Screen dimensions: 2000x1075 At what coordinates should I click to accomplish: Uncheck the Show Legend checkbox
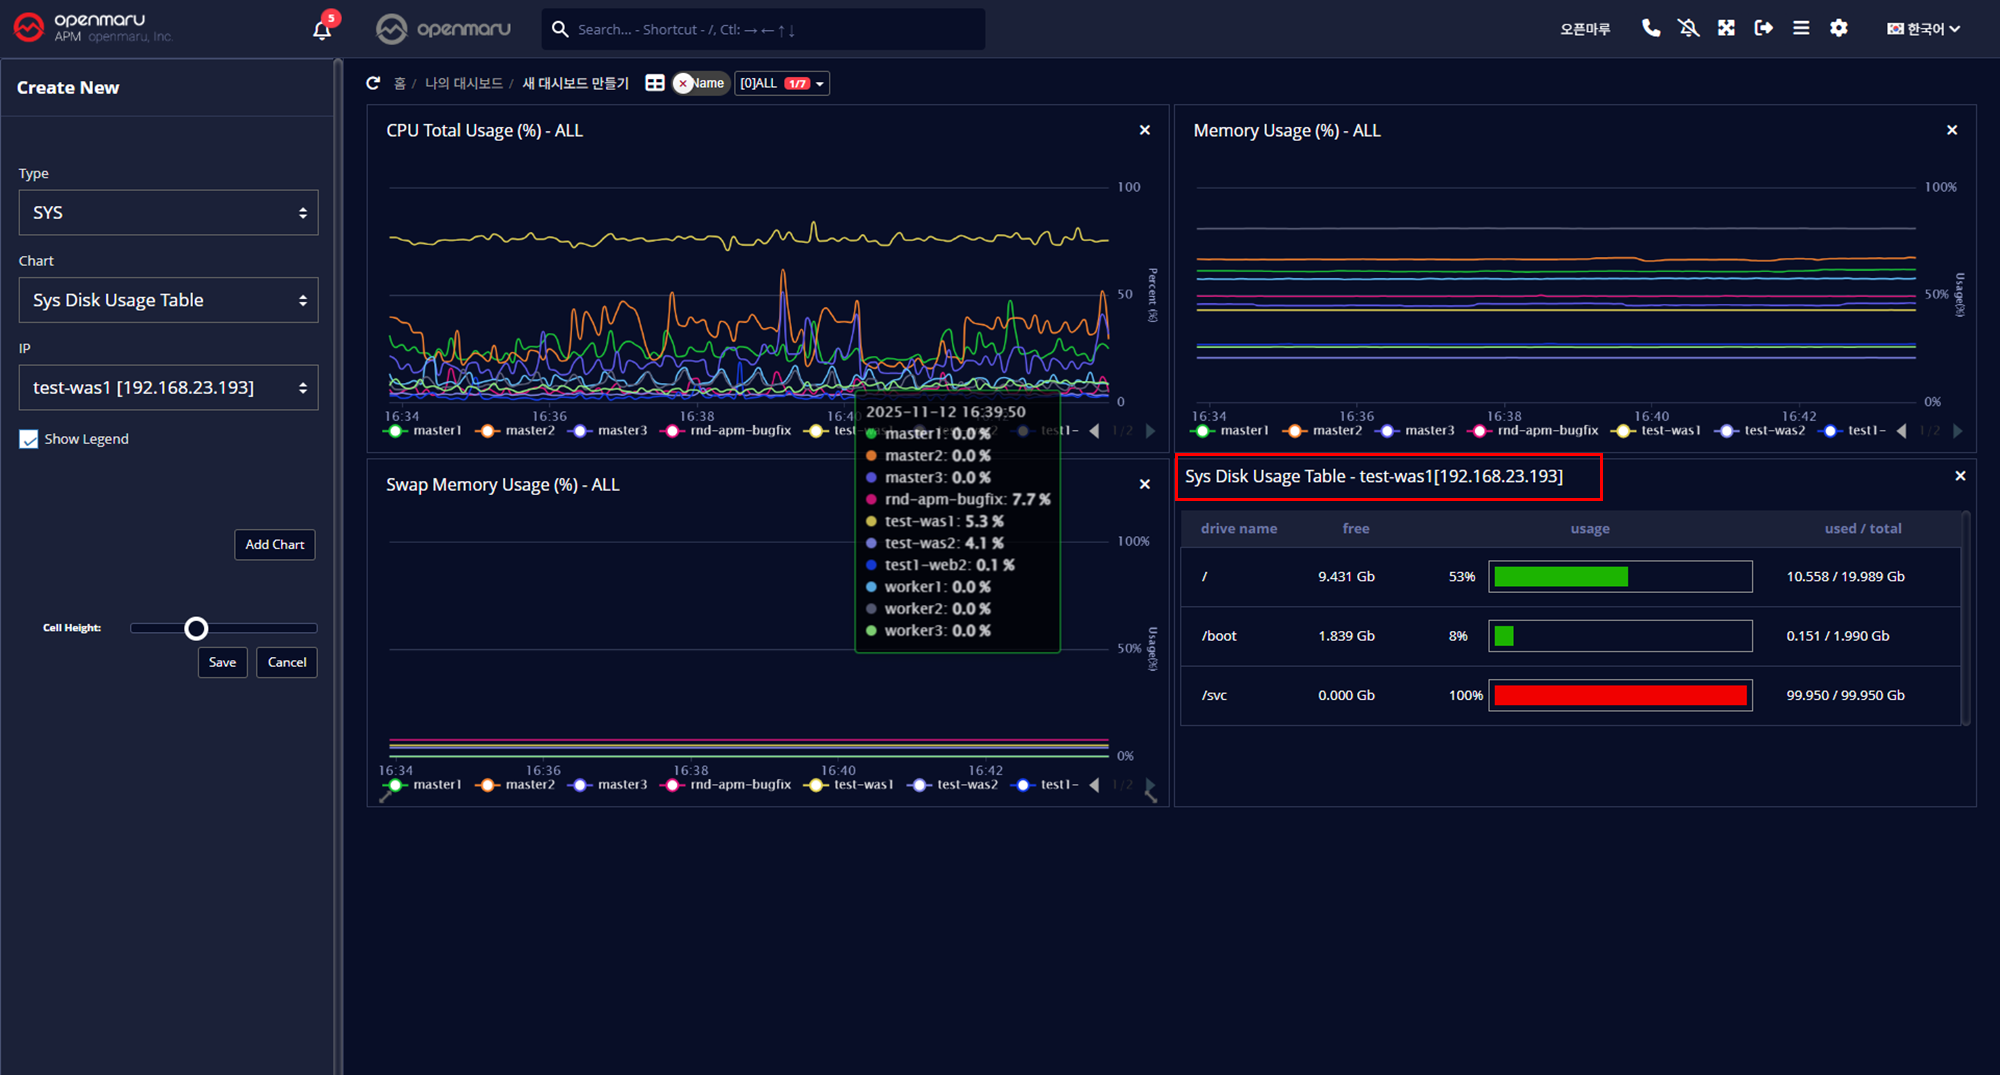click(x=29, y=439)
